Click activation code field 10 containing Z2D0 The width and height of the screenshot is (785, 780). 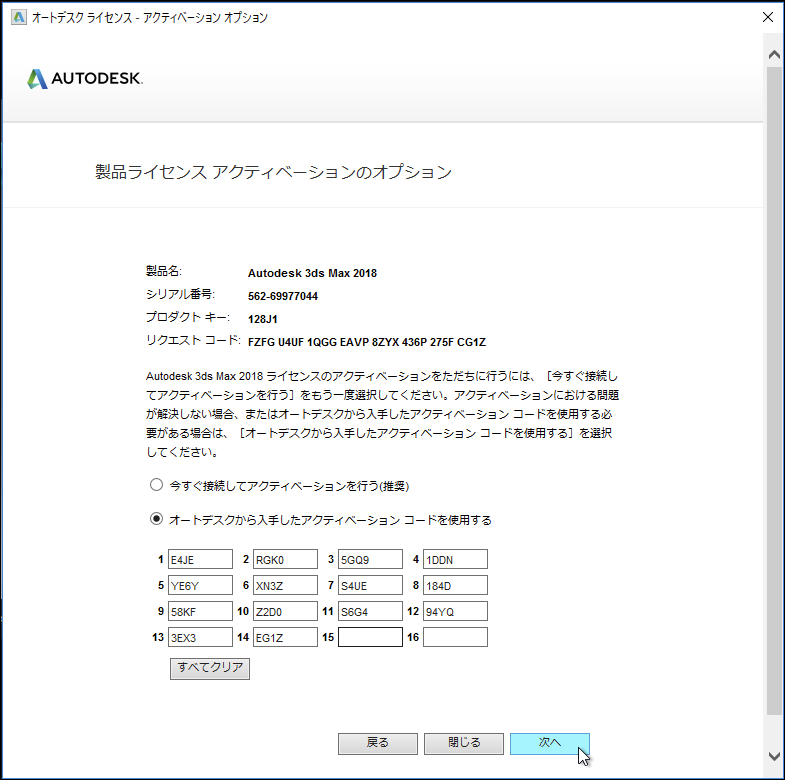[285, 611]
